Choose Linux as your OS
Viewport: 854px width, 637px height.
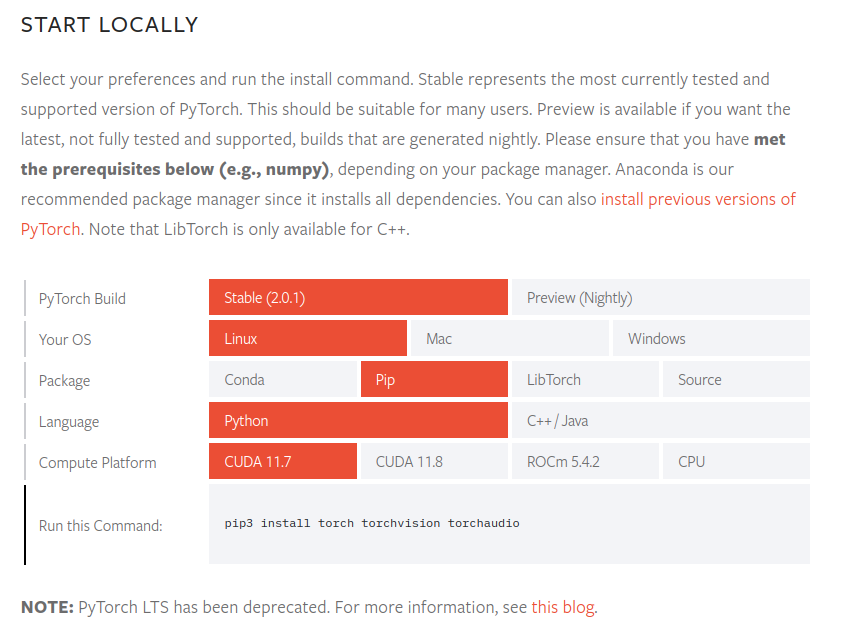click(x=307, y=339)
